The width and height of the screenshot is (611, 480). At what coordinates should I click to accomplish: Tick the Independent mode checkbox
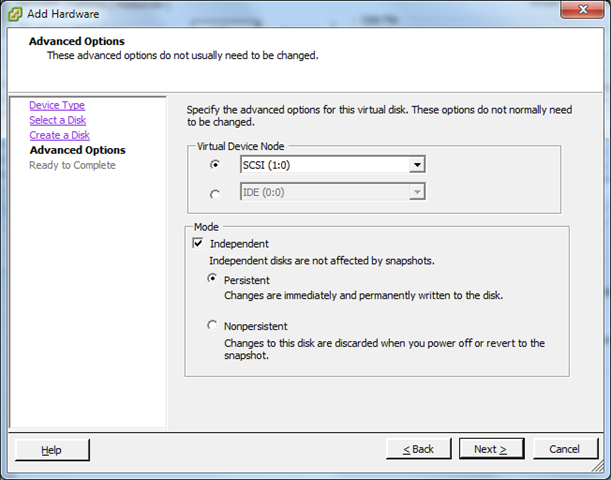198,243
